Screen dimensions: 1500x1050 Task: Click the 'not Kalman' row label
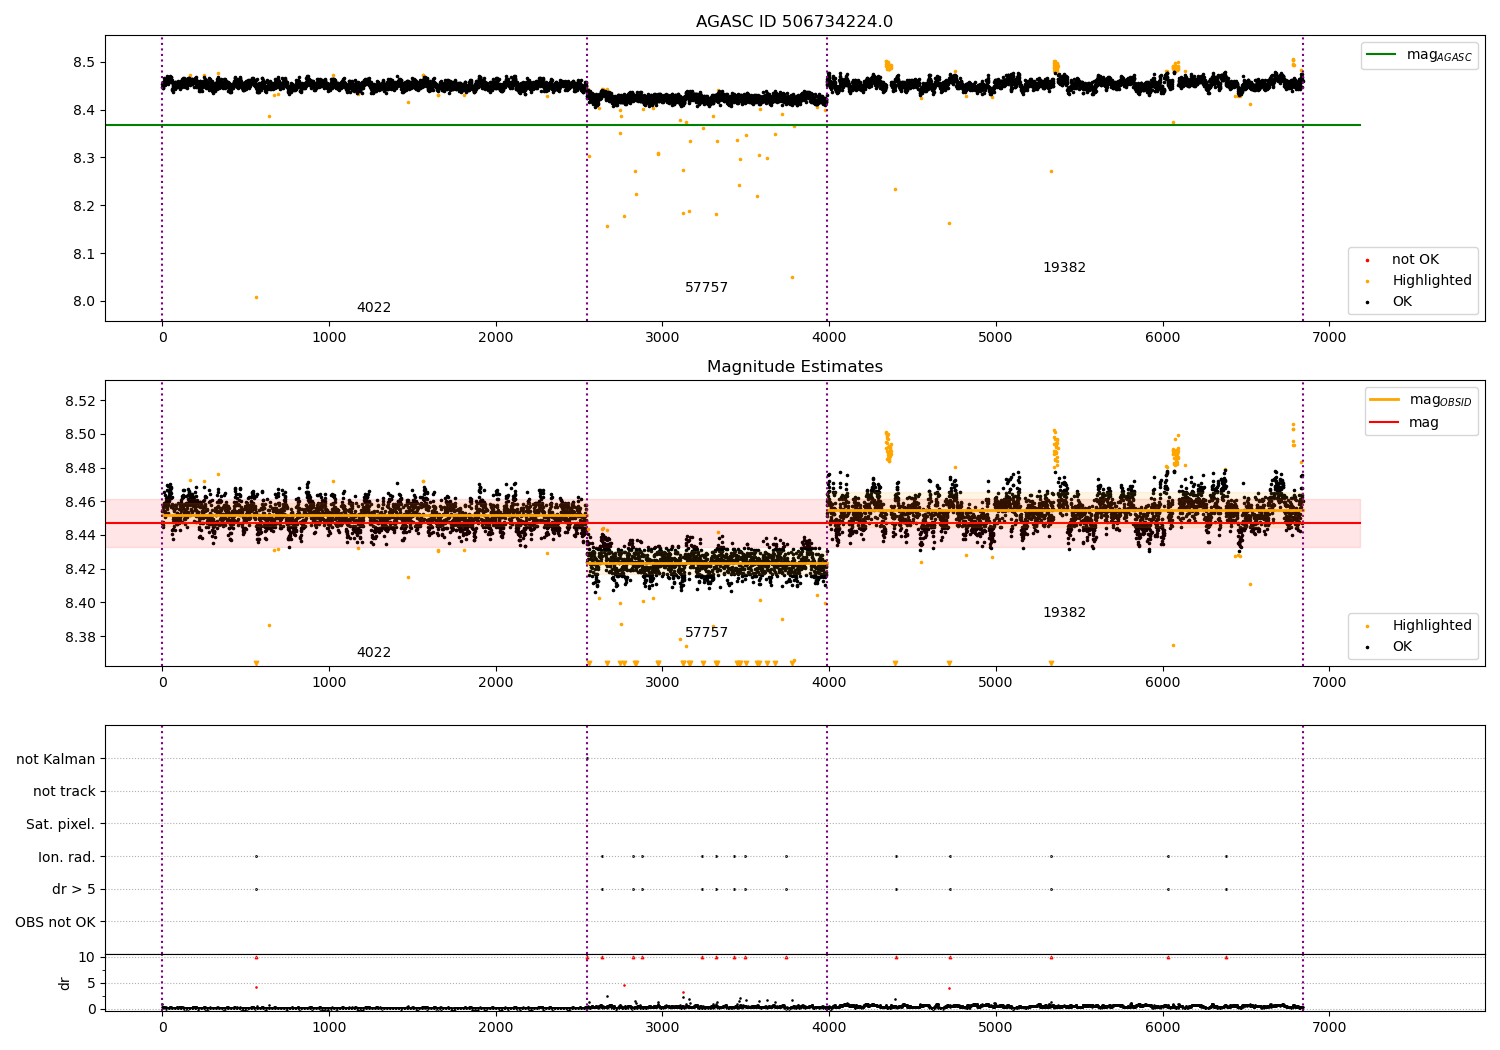click(x=56, y=759)
